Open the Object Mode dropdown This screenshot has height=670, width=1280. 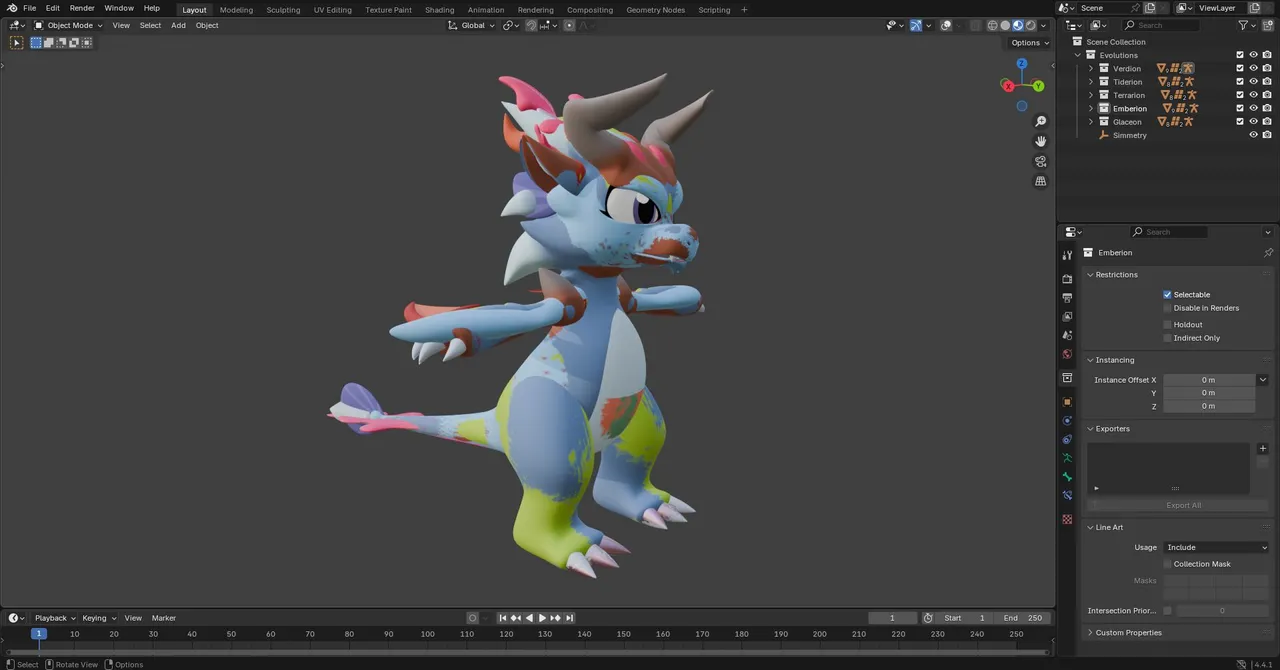68,25
